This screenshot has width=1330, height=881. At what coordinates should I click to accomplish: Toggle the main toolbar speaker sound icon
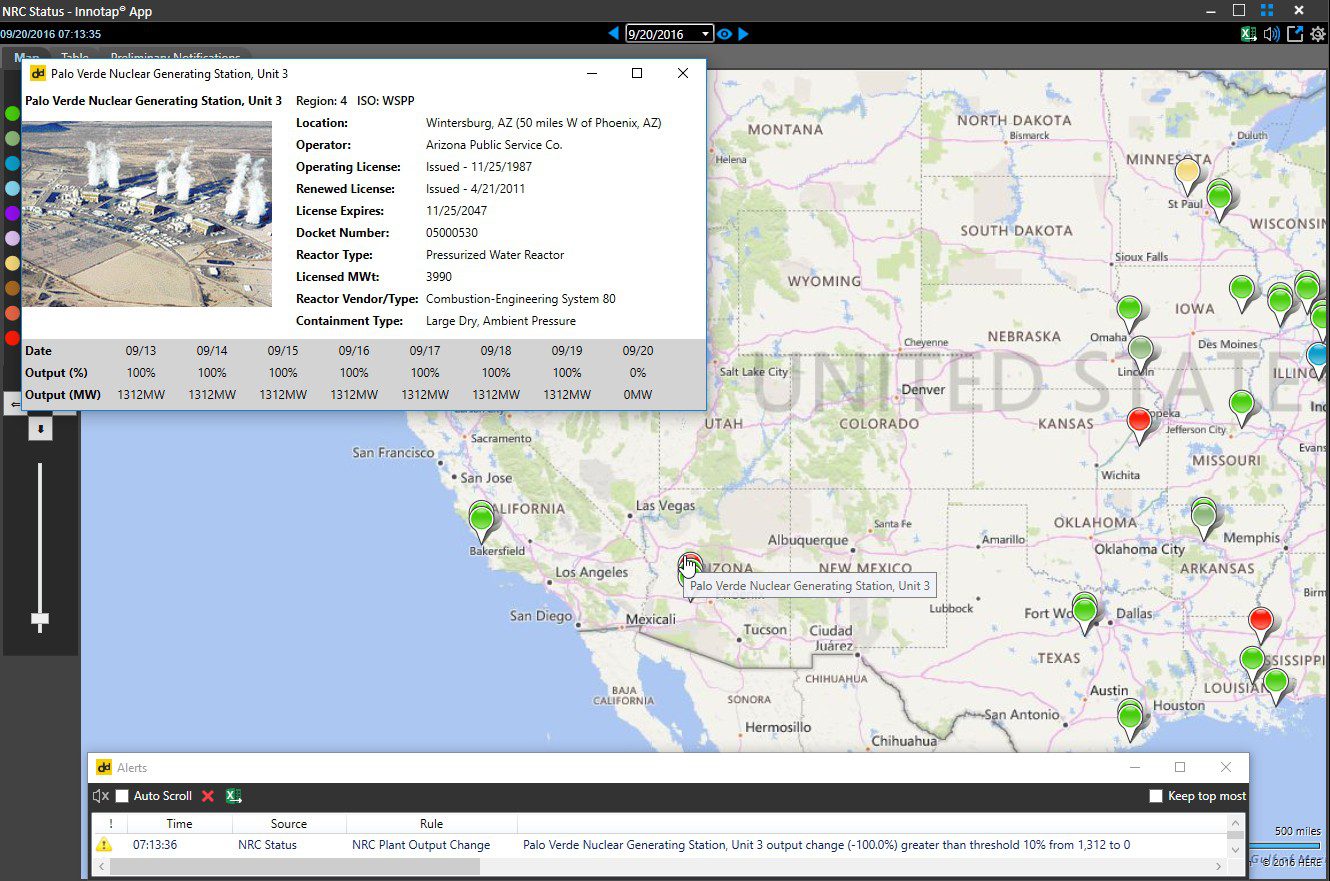click(x=1271, y=34)
